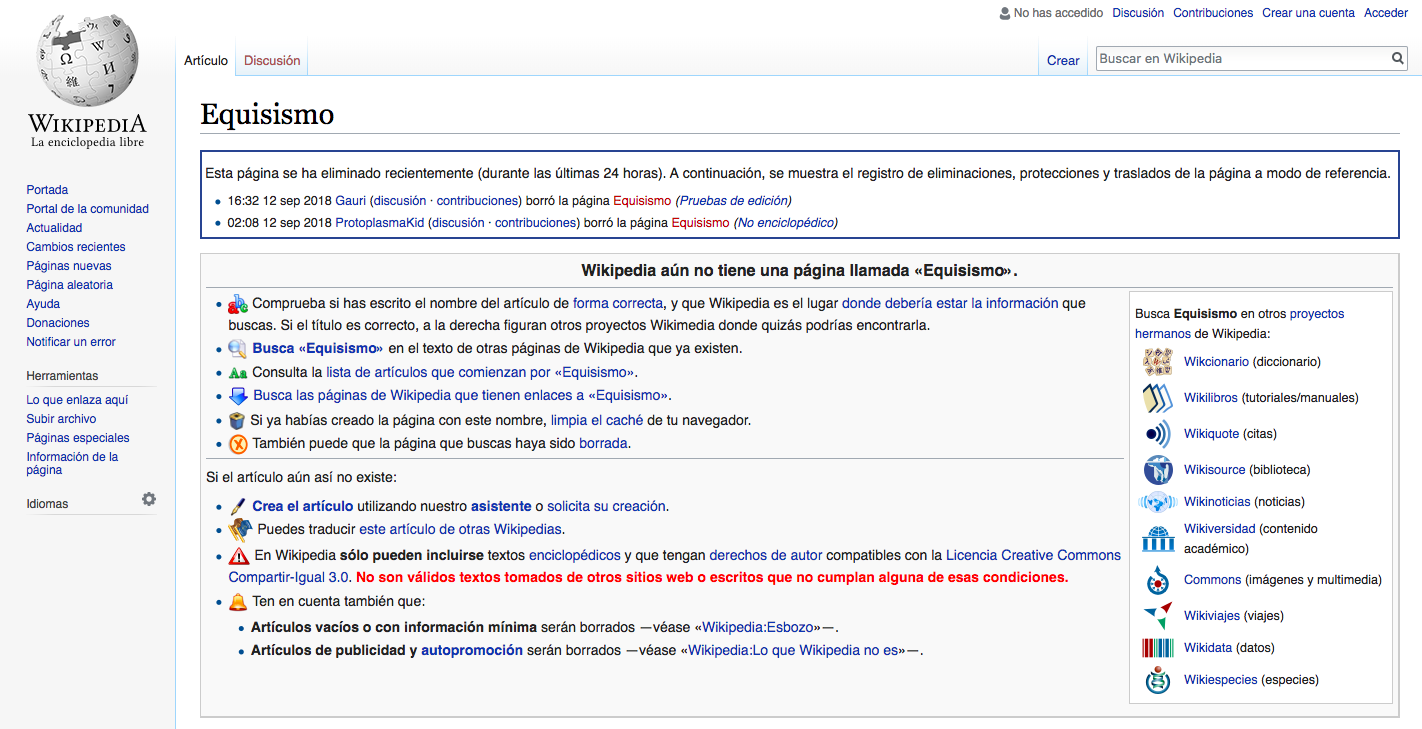Viewport: 1422px width, 729px height.
Task: Go to Portada in the sidebar
Action: pos(47,190)
